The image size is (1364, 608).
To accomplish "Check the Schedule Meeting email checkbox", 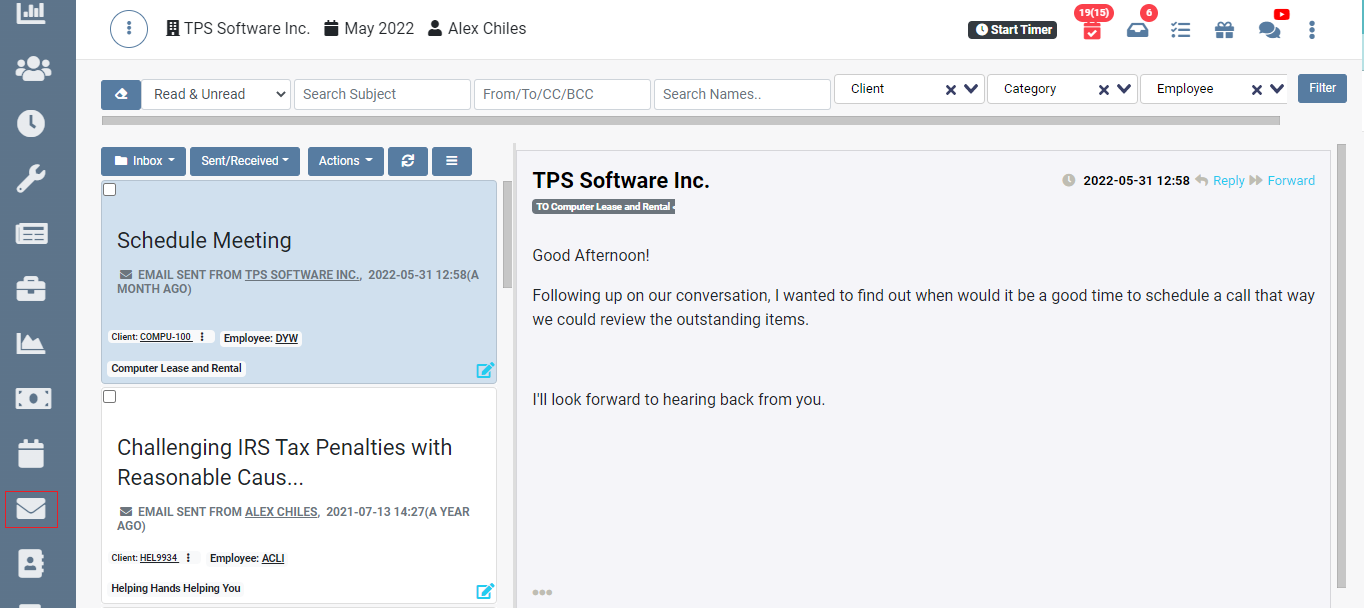I will [x=110, y=189].
